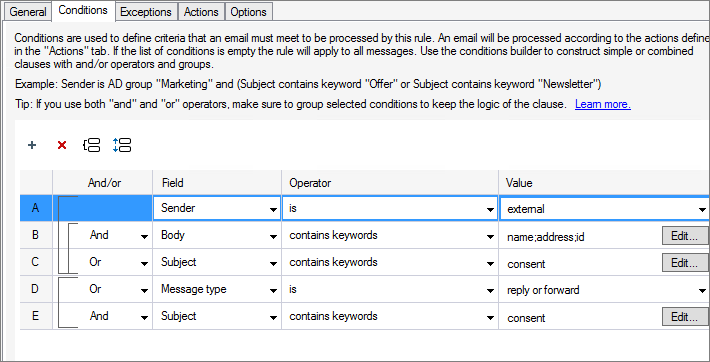Image resolution: width=710 pixels, height=362 pixels.
Task: Click the Value column header
Action: pos(604,183)
